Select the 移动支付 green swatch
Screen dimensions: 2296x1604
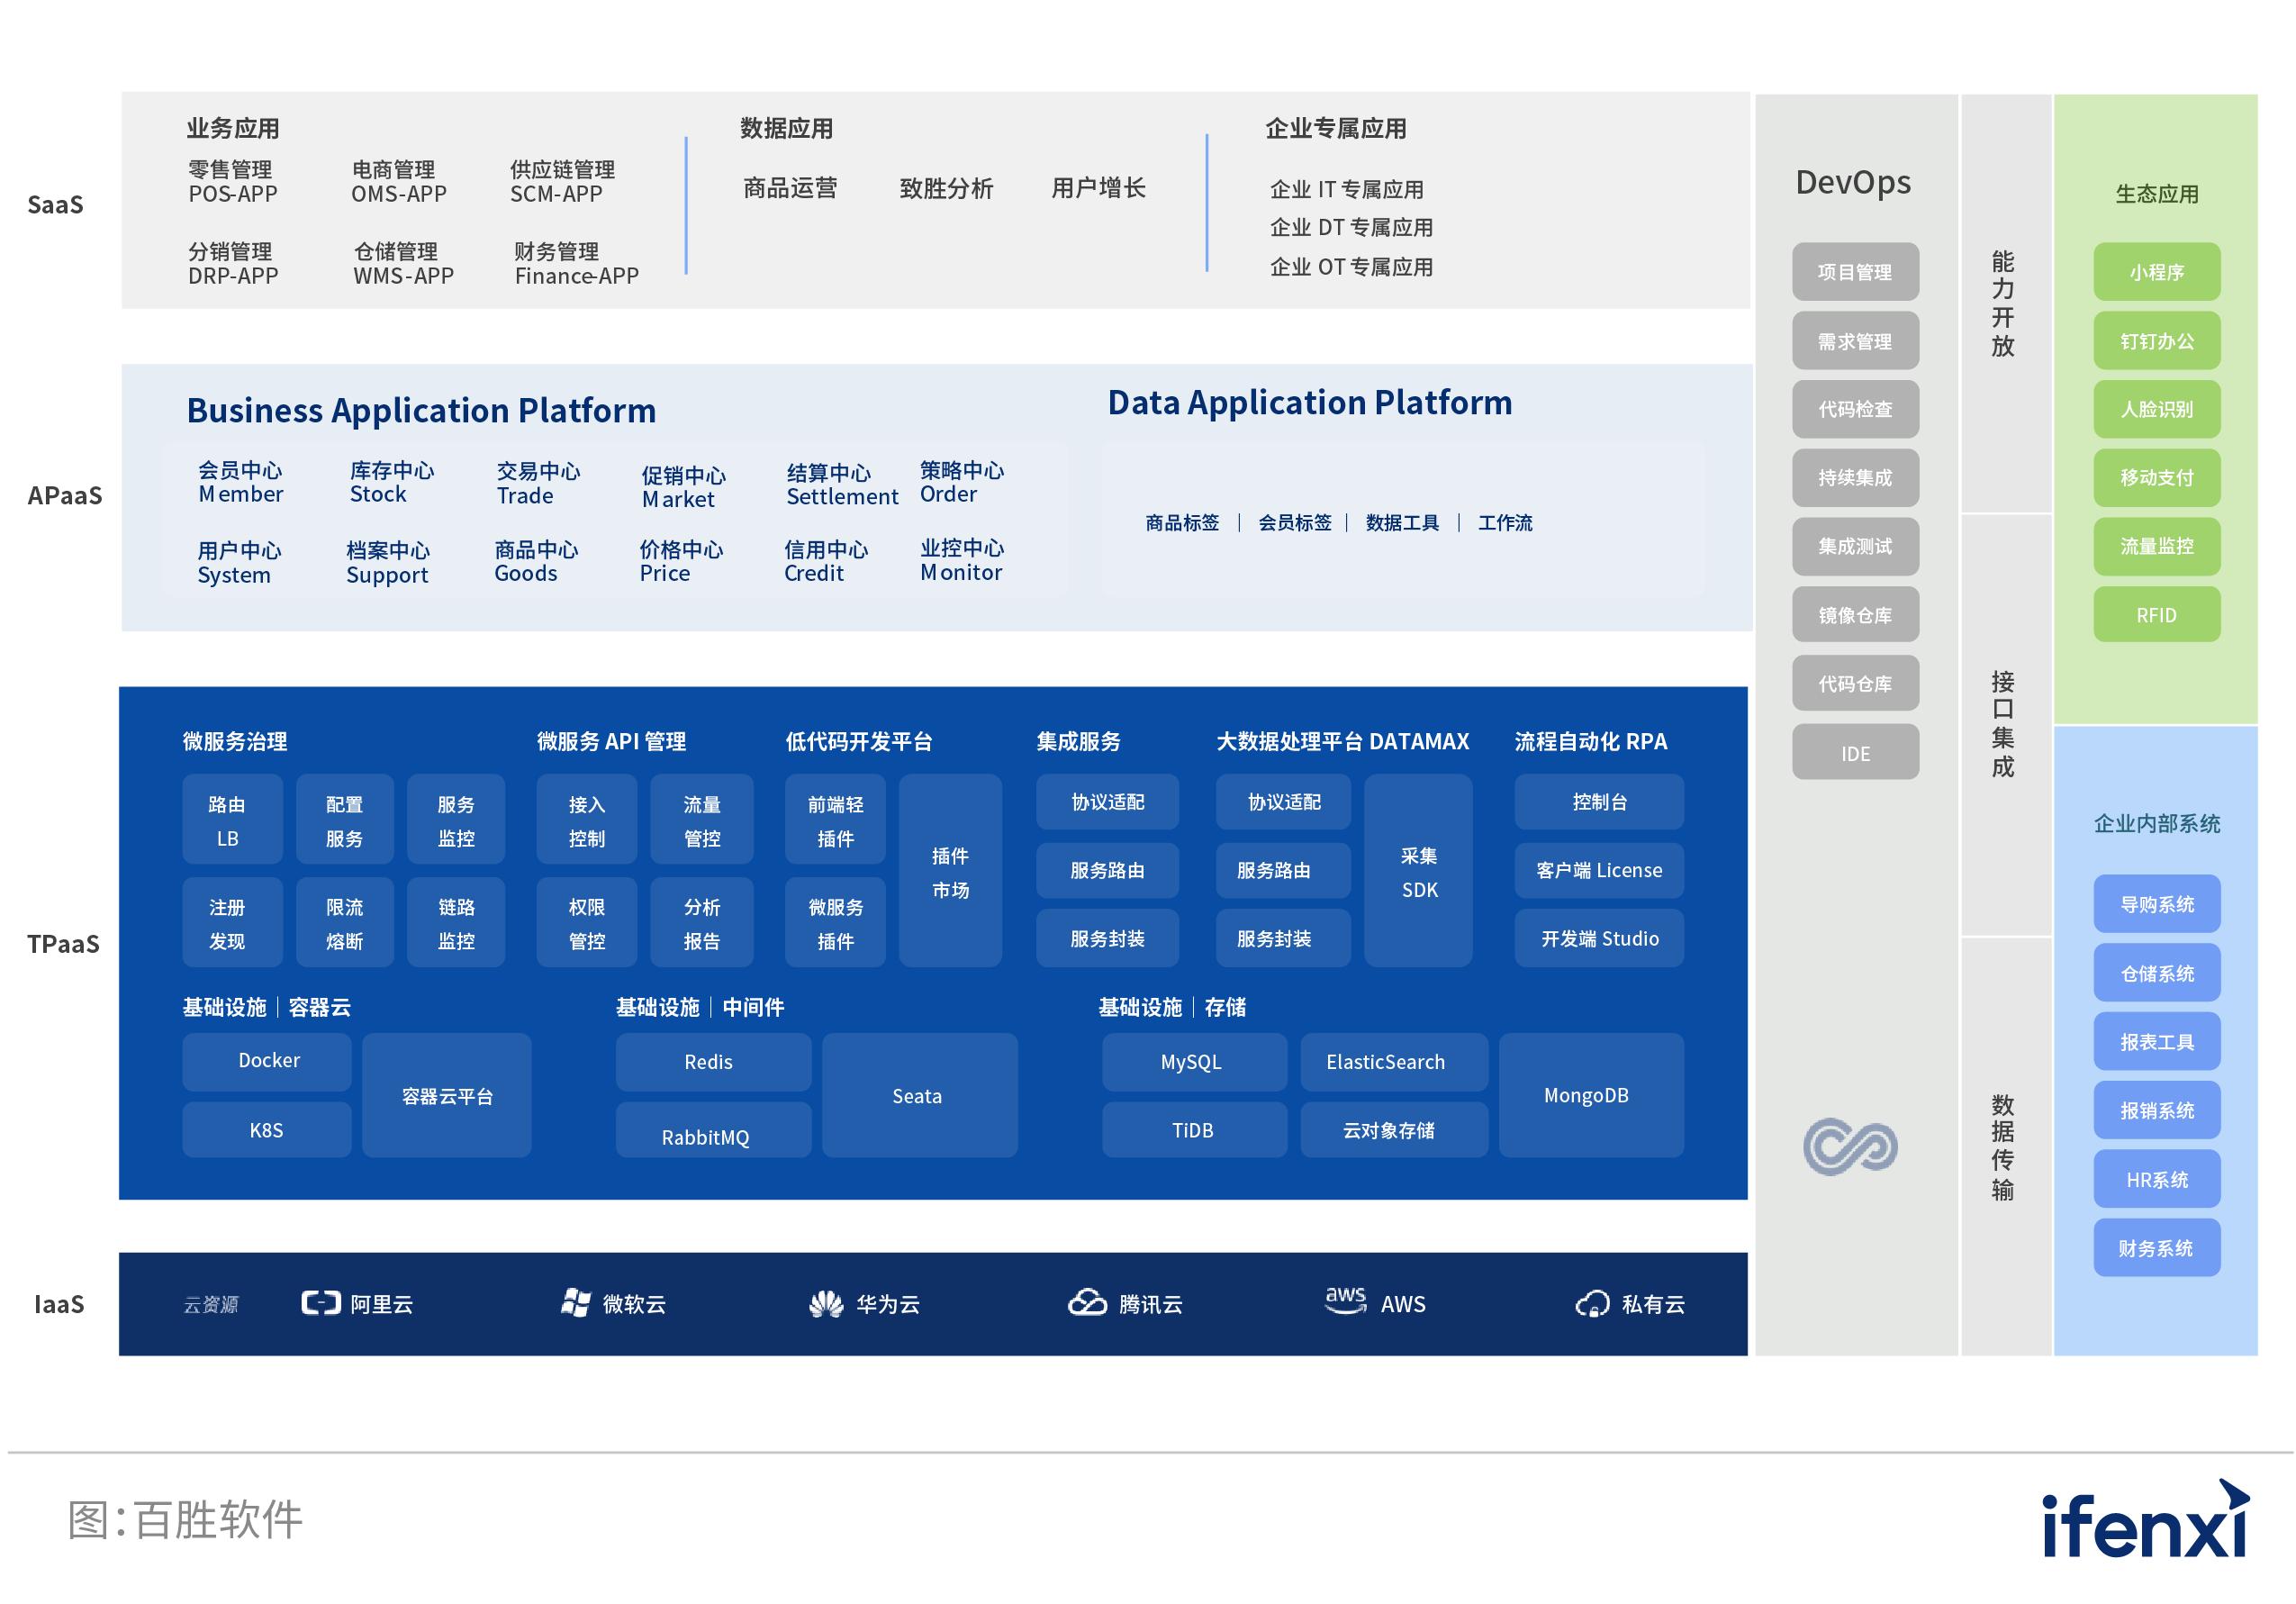tap(2156, 477)
